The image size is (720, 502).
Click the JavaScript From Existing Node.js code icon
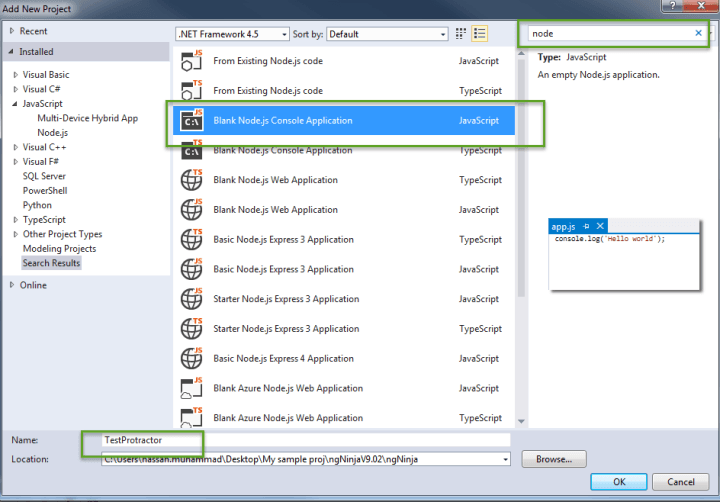click(191, 61)
